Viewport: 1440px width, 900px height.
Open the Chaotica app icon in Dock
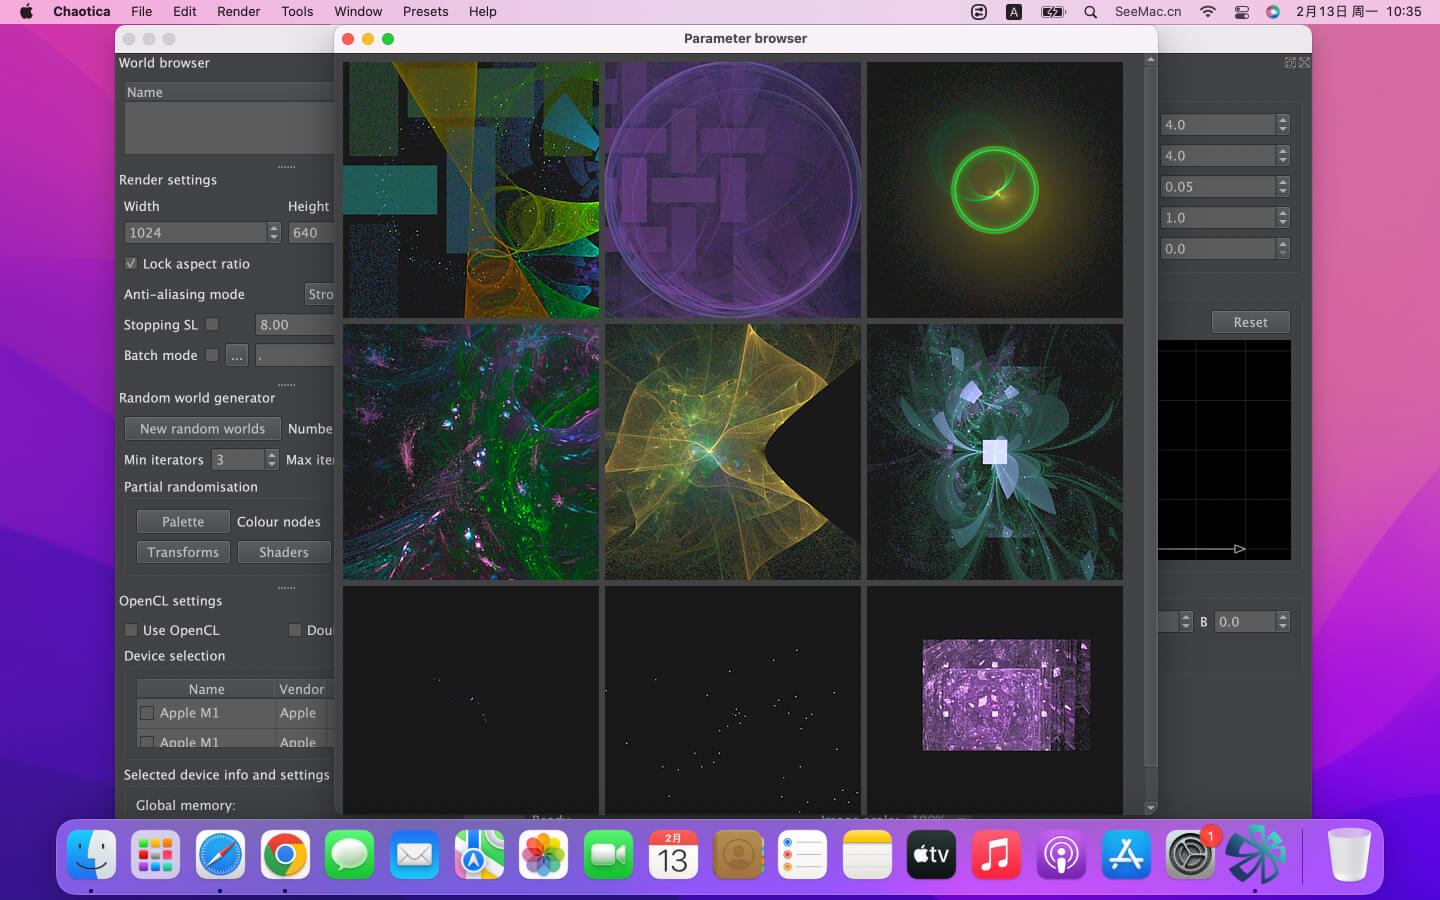pos(1255,855)
